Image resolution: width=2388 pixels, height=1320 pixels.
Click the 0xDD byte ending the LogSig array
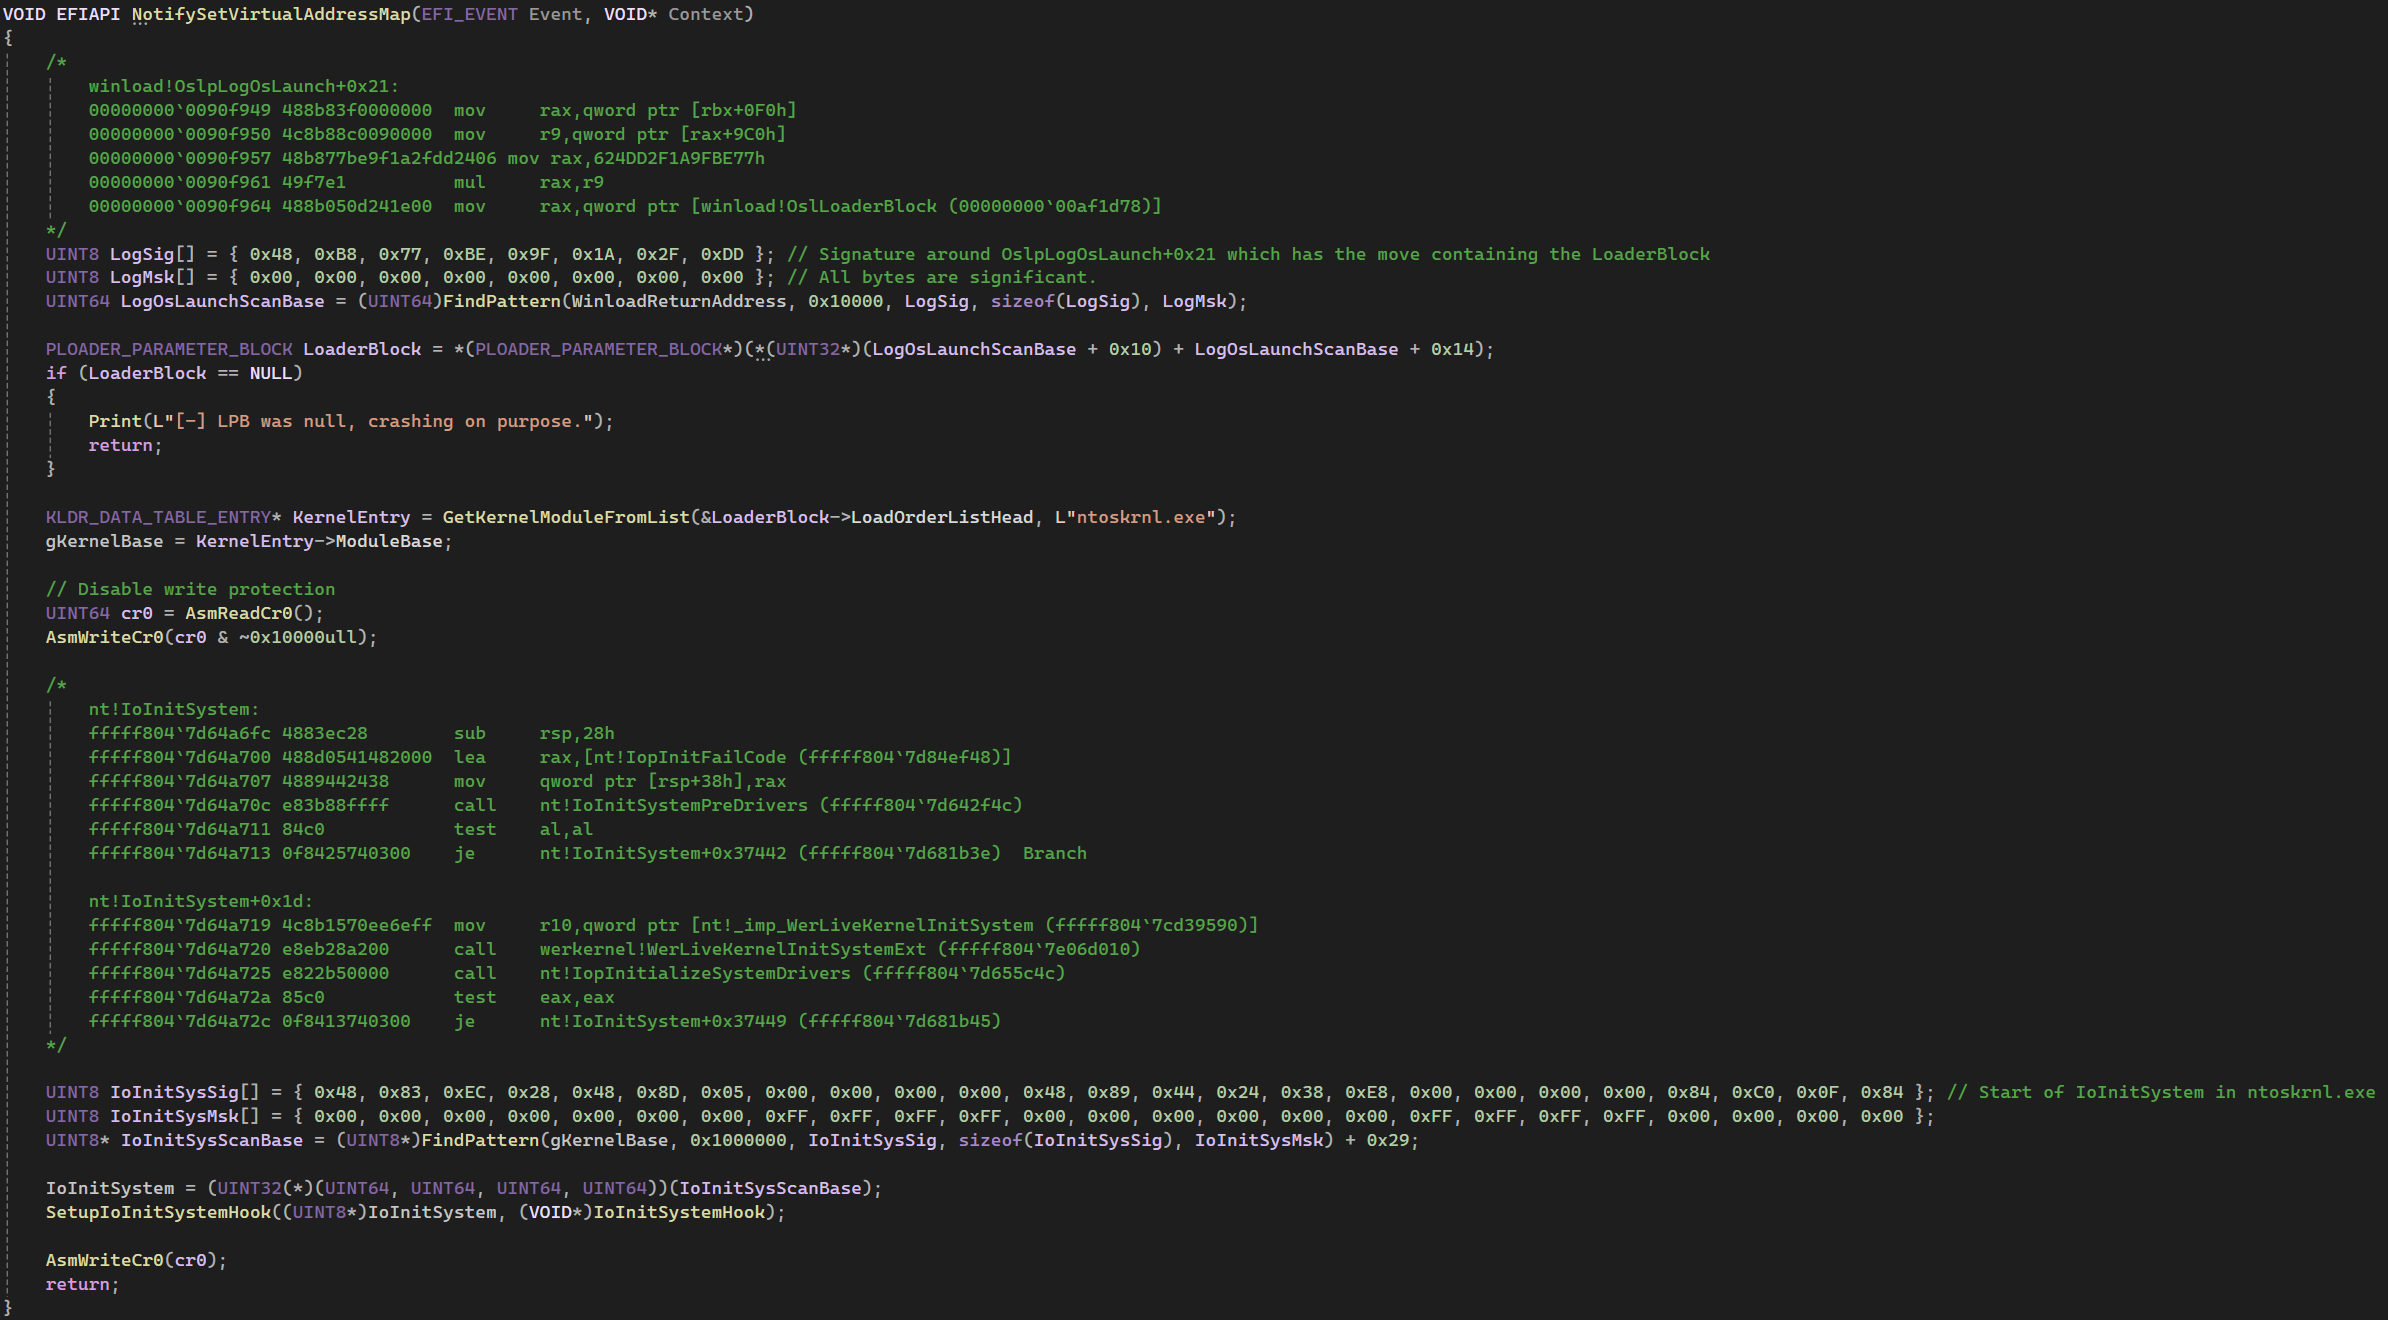click(x=722, y=254)
